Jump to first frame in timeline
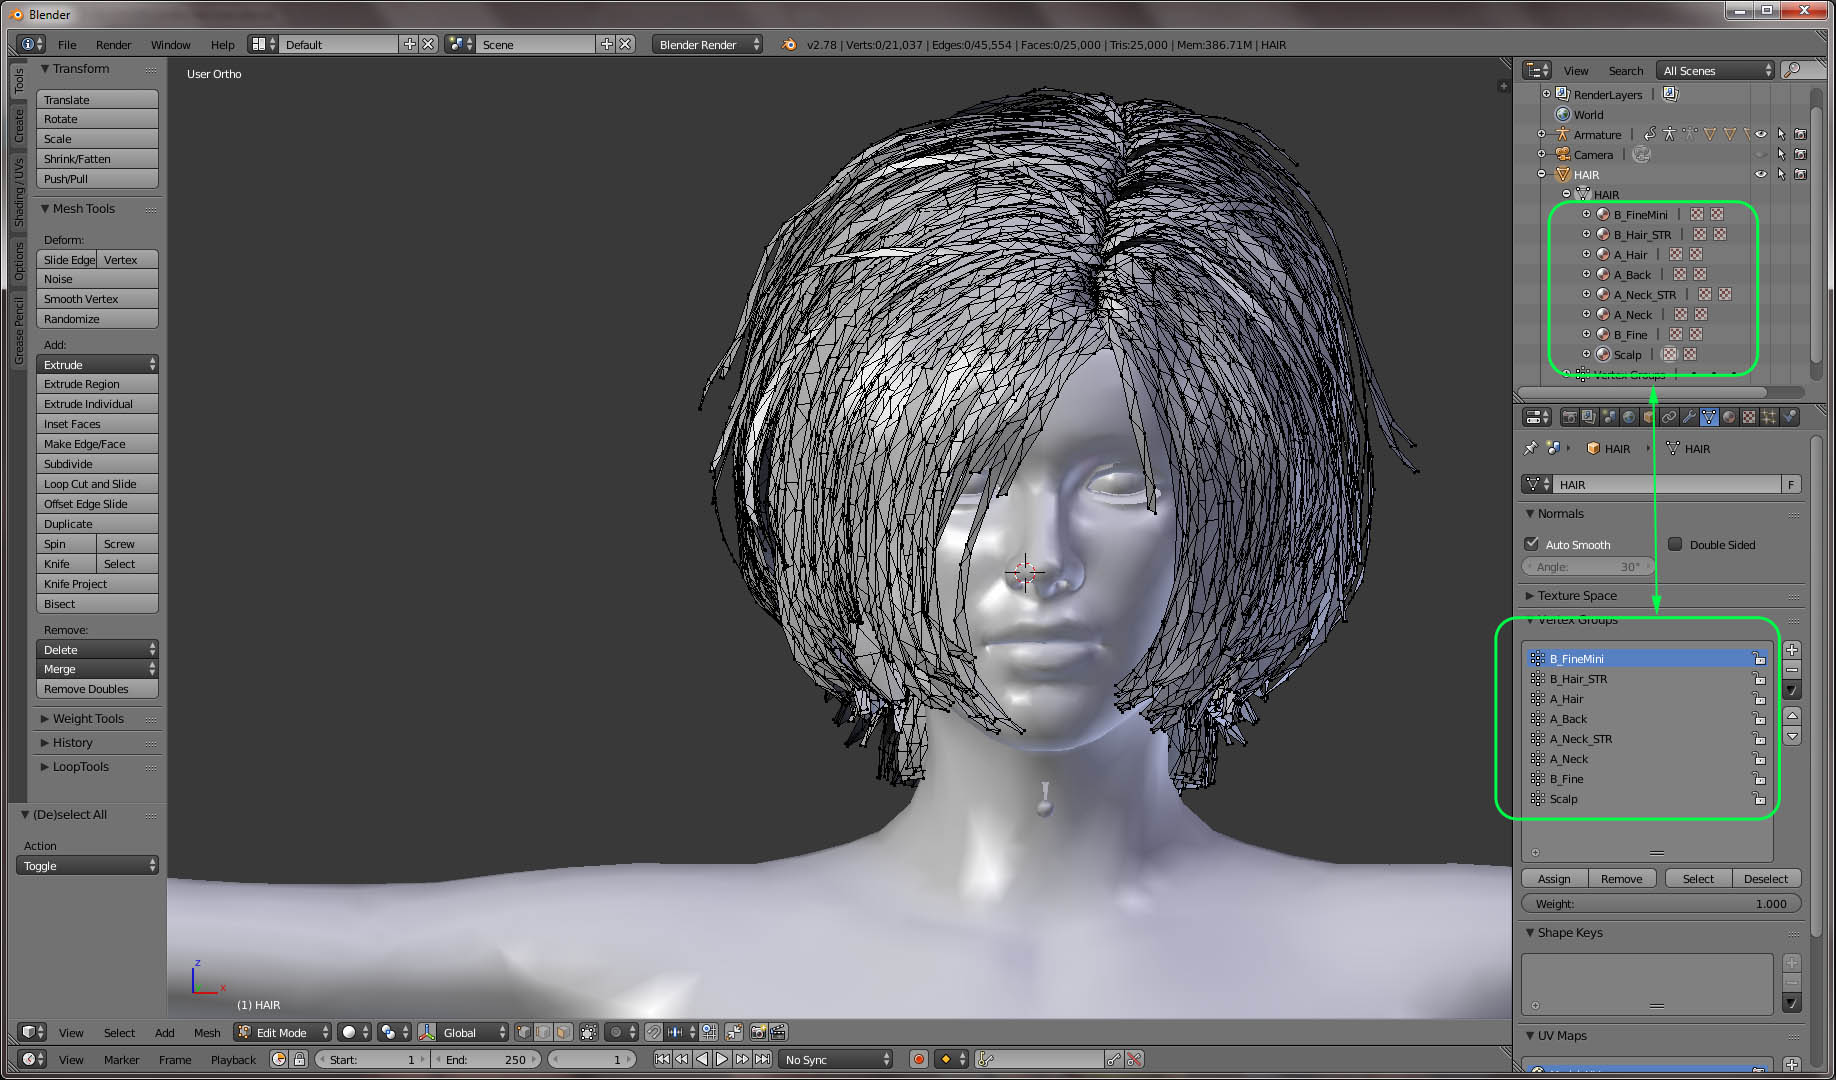1836x1080 pixels. (662, 1059)
